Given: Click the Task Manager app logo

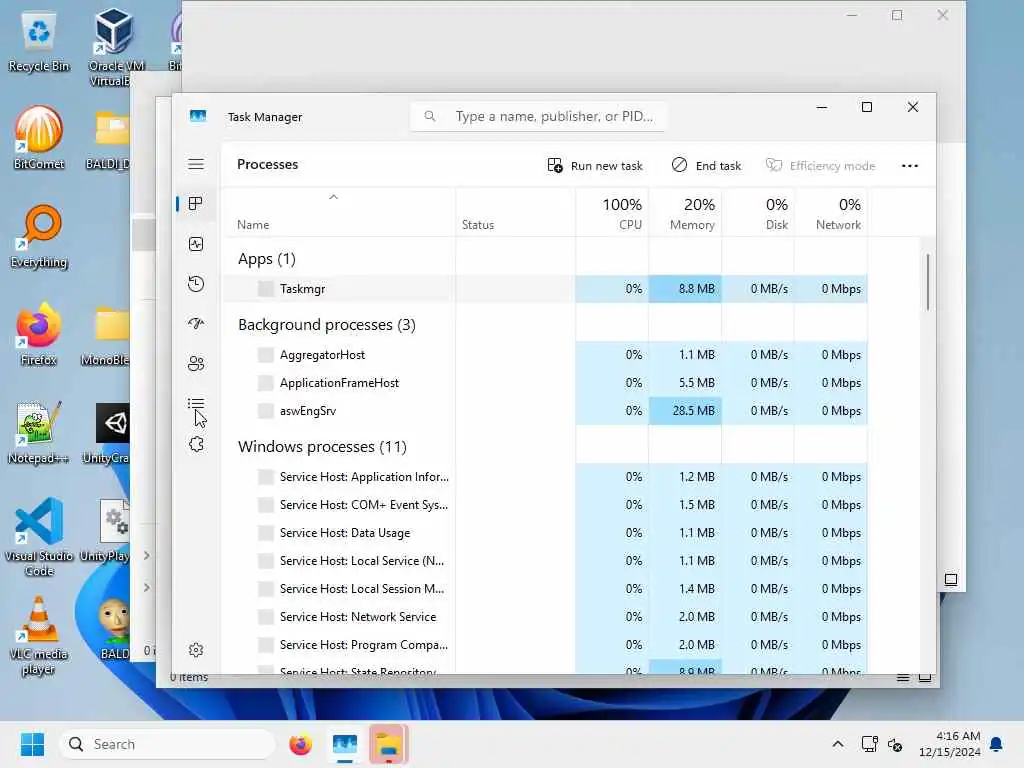Looking at the screenshot, I should (198, 116).
